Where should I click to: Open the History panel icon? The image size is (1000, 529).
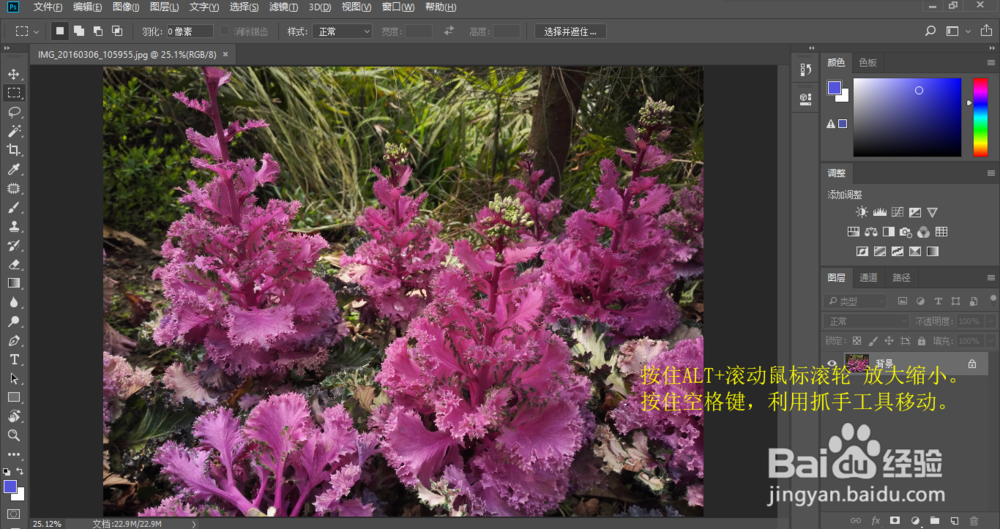805,70
